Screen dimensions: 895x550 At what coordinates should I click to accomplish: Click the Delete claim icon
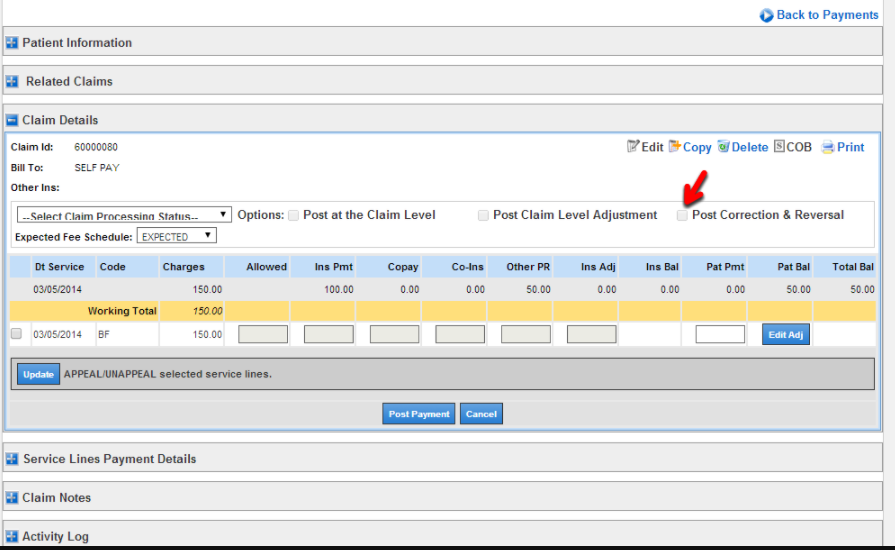click(723, 147)
